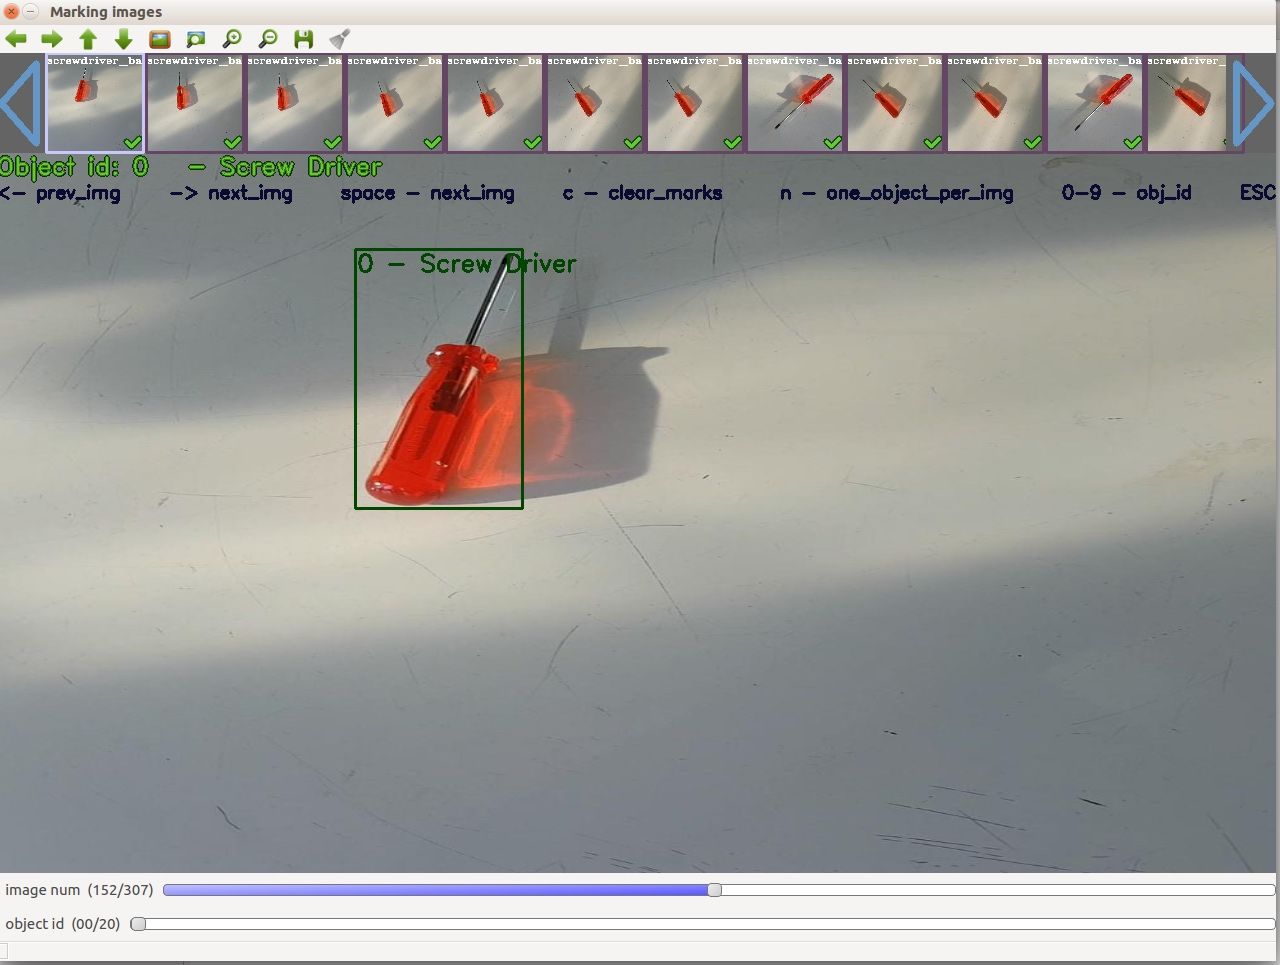Click 'Object id: 0 - Screw Driver' header text

coord(191,167)
